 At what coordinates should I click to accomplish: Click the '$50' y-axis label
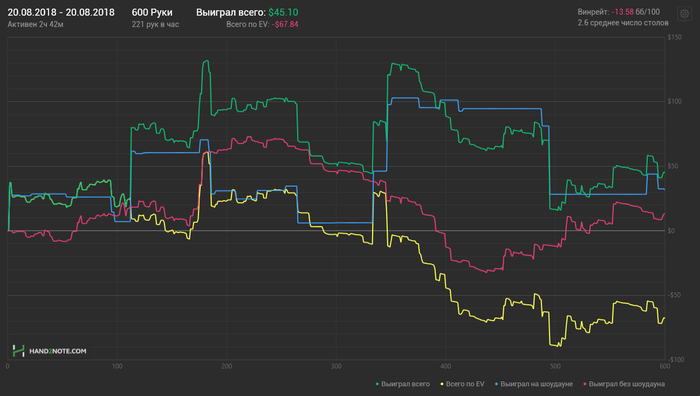[673, 166]
